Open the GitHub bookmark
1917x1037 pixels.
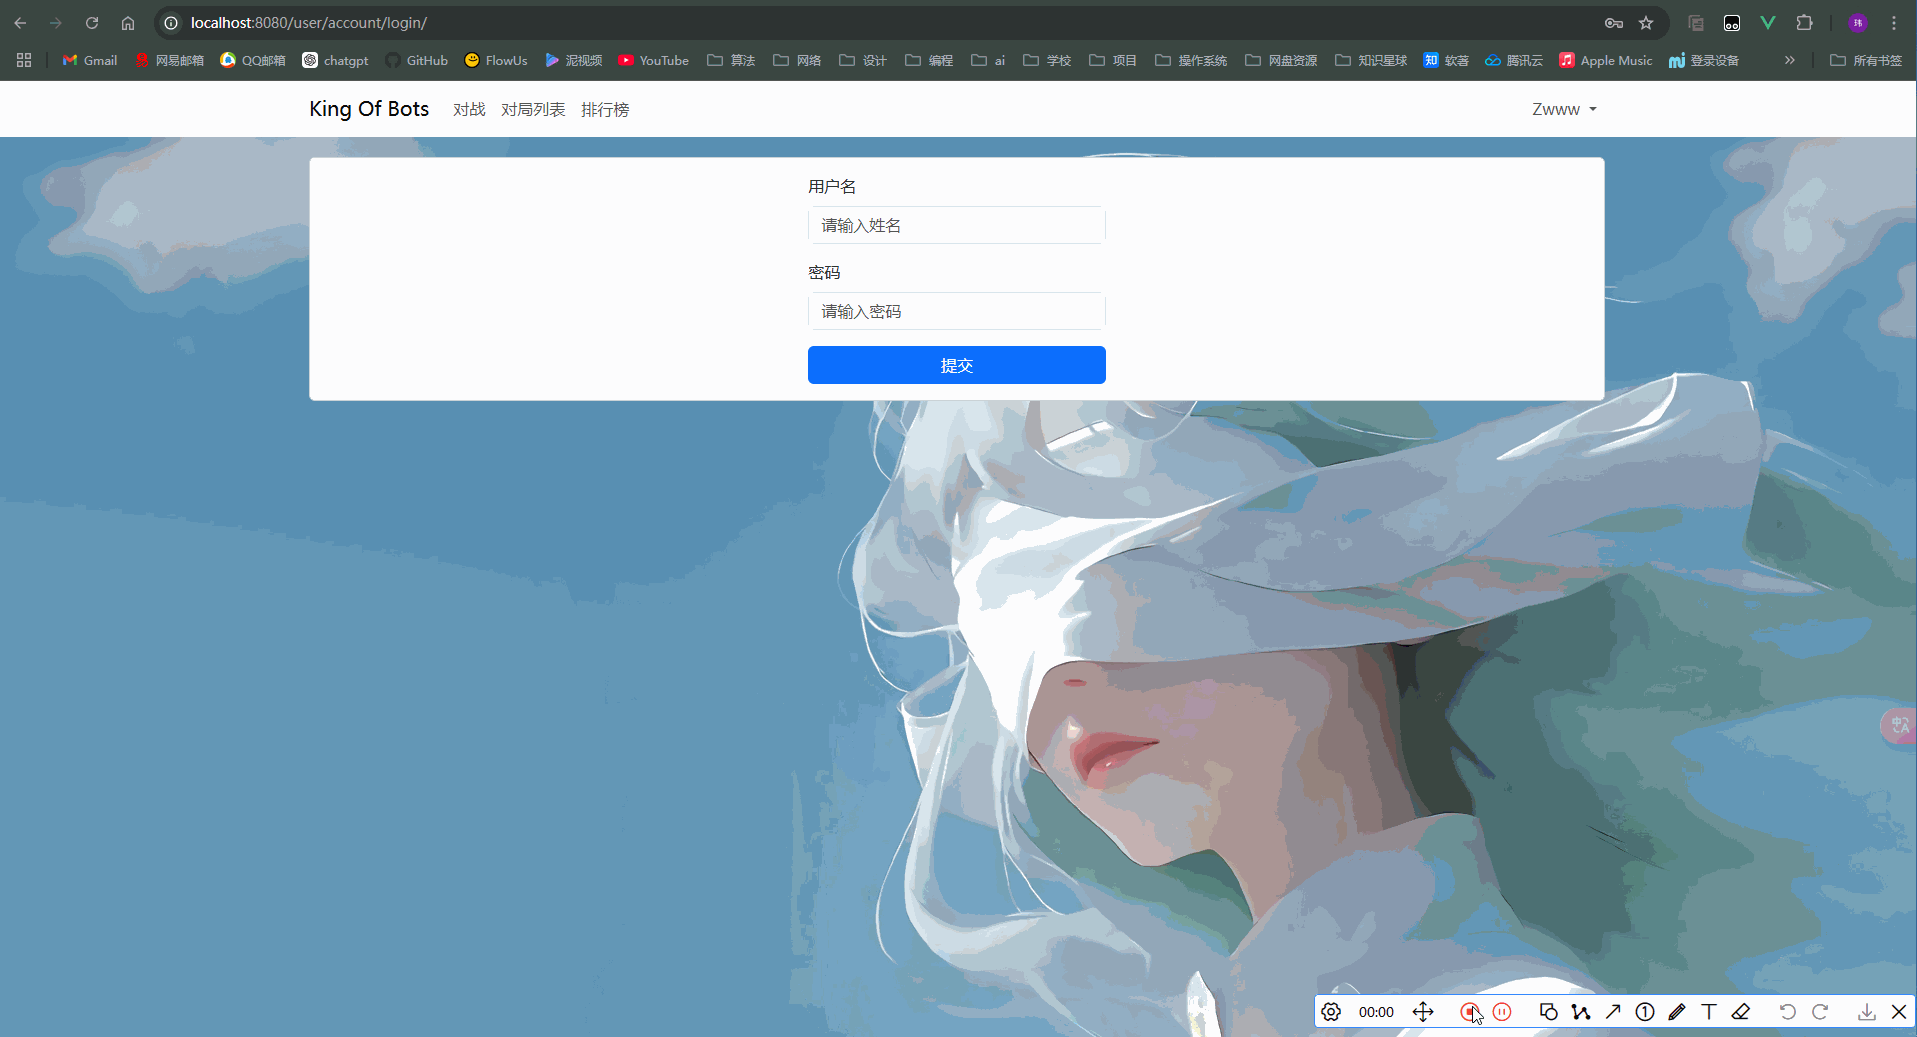click(x=417, y=60)
